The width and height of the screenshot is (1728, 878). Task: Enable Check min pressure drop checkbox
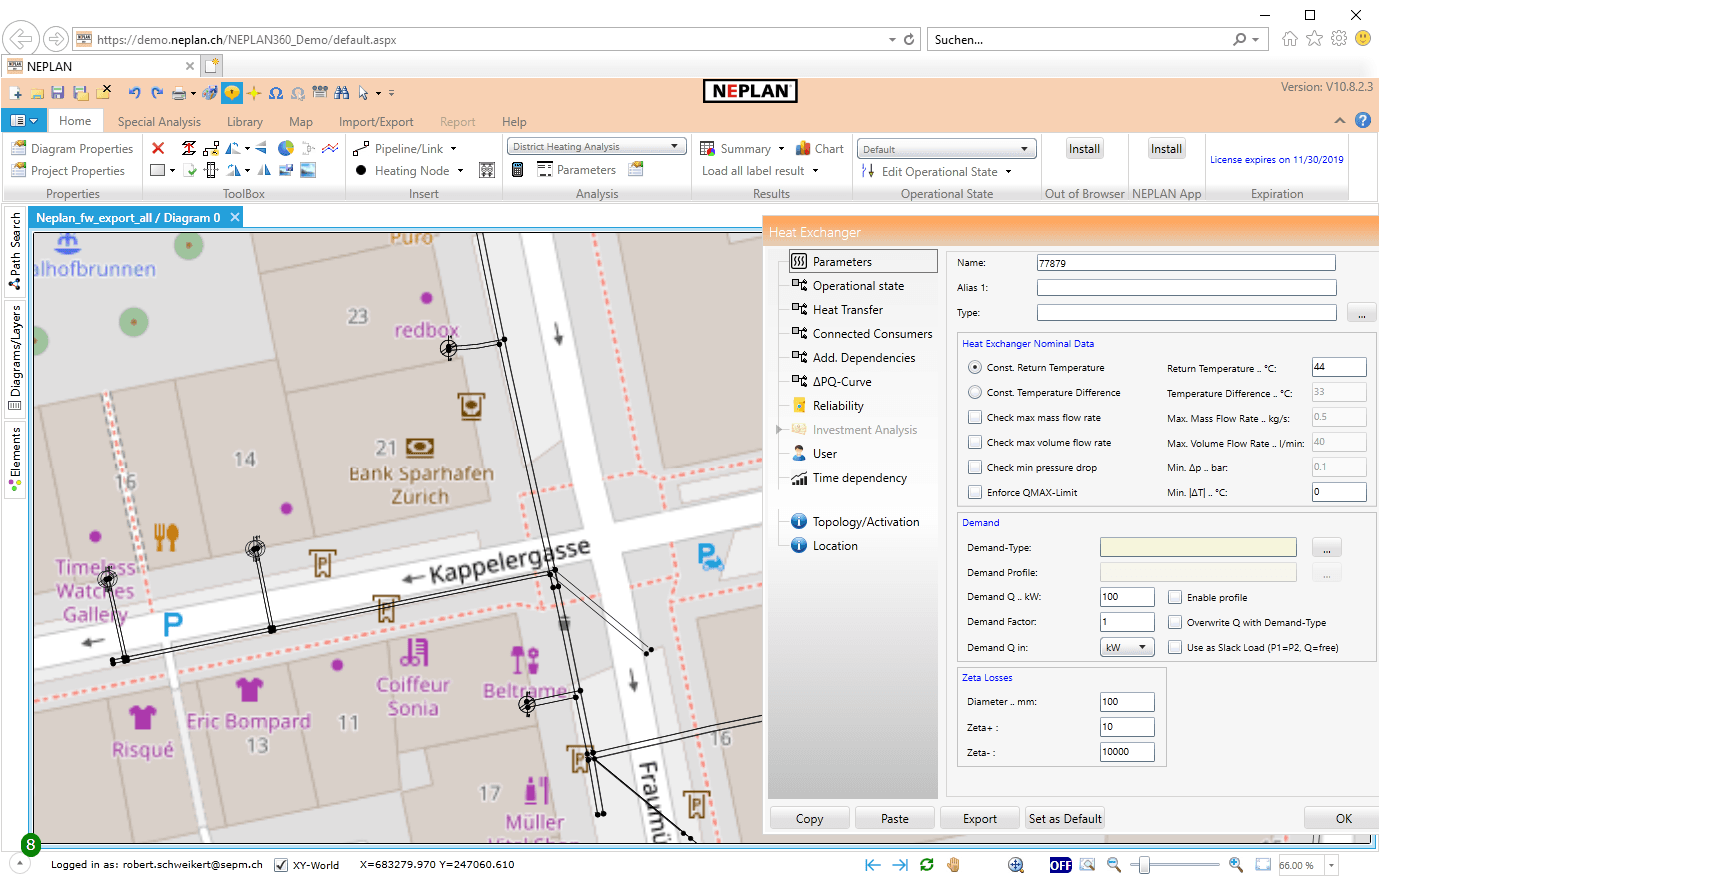pos(975,468)
